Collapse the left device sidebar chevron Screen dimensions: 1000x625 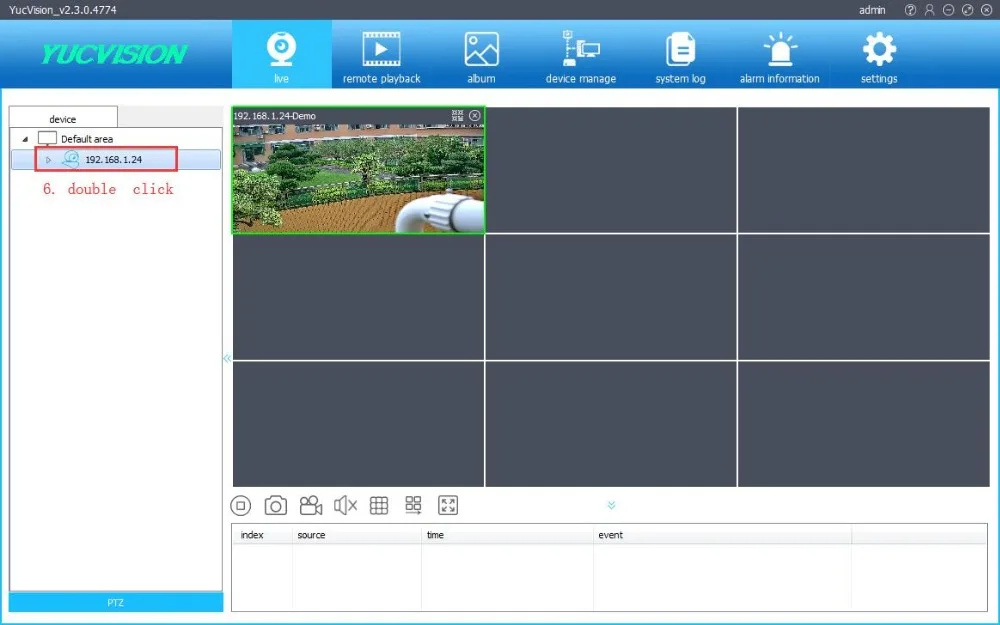pos(227,358)
